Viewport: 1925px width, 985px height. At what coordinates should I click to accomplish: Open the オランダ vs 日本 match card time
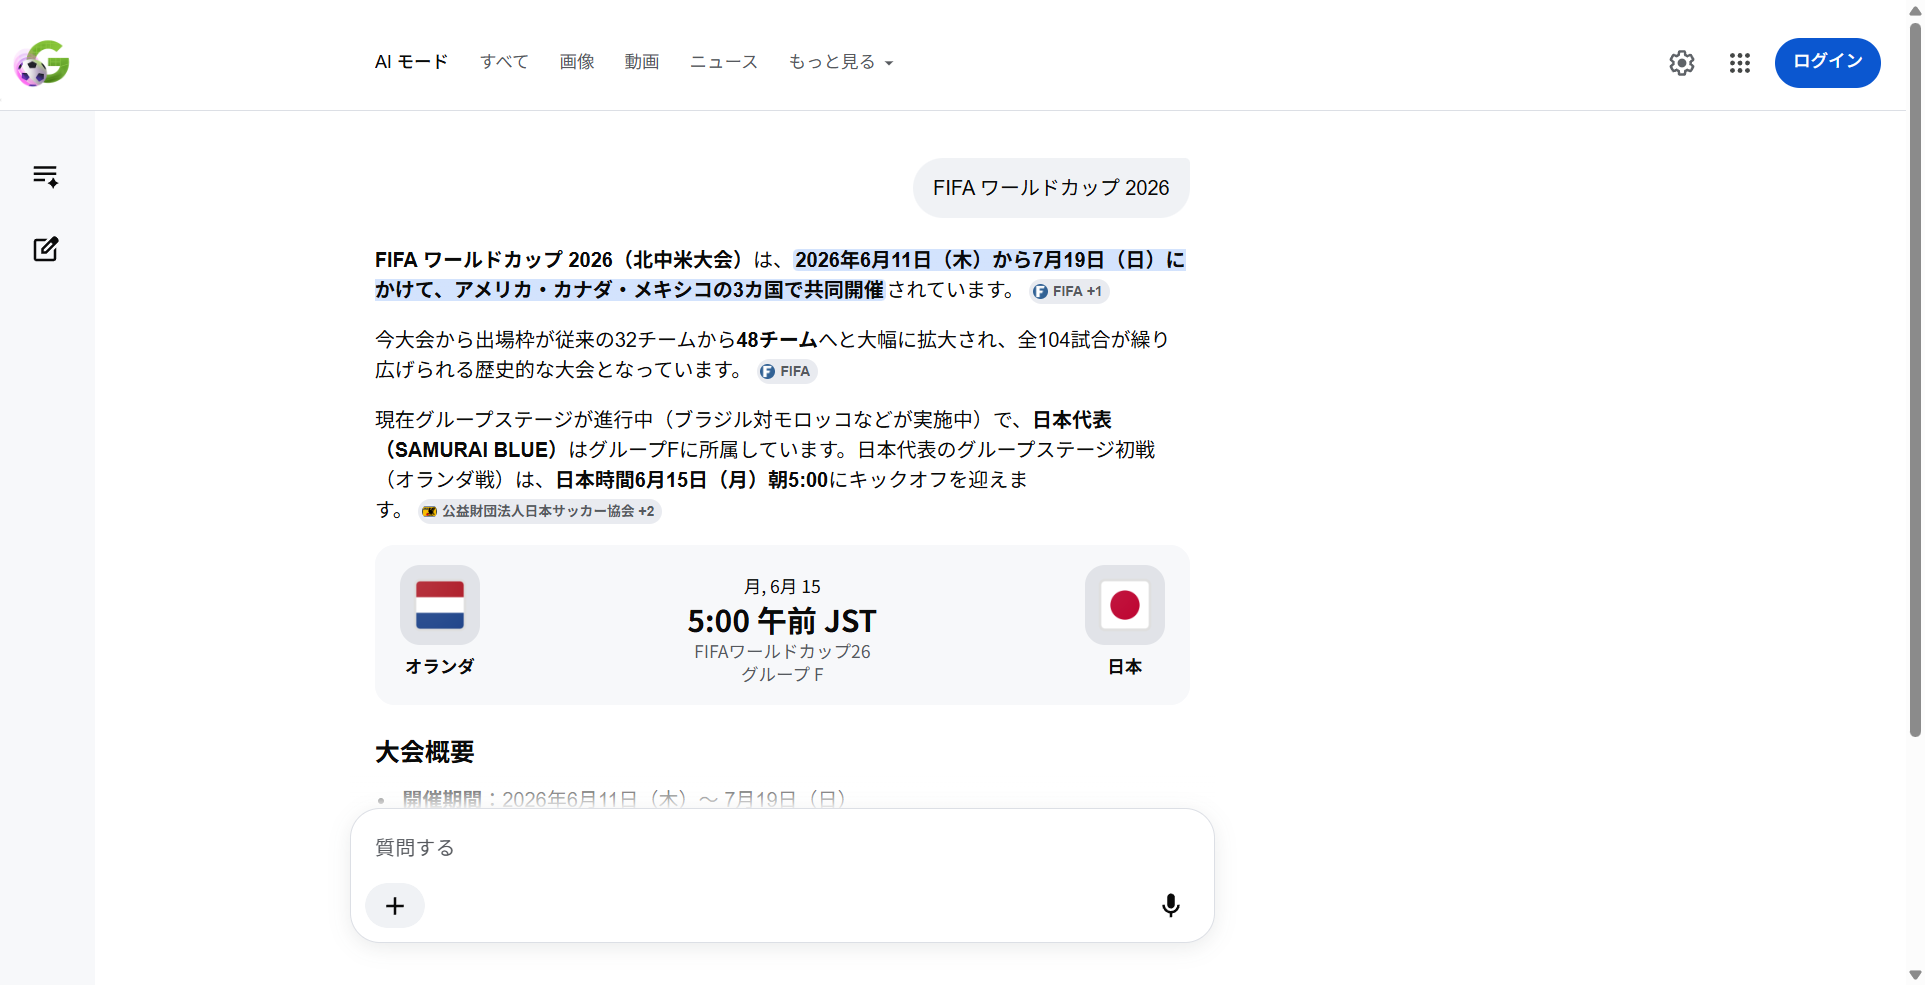tap(782, 621)
